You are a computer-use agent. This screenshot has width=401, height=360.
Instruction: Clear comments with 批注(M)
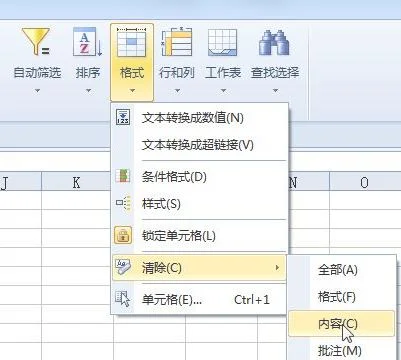pos(342,350)
